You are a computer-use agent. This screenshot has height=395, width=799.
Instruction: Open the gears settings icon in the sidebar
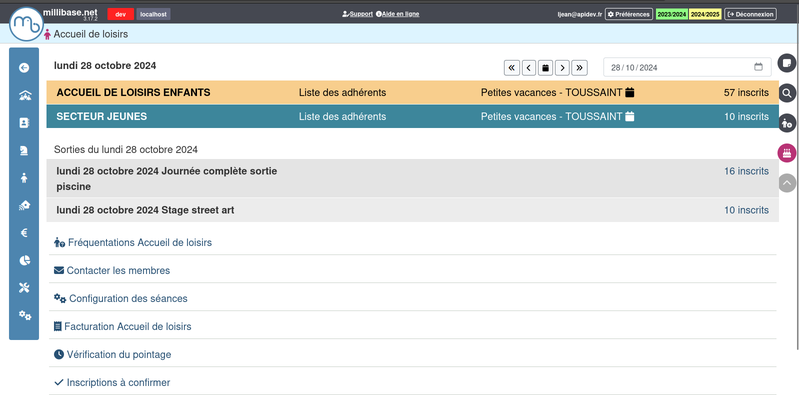[x=24, y=315]
